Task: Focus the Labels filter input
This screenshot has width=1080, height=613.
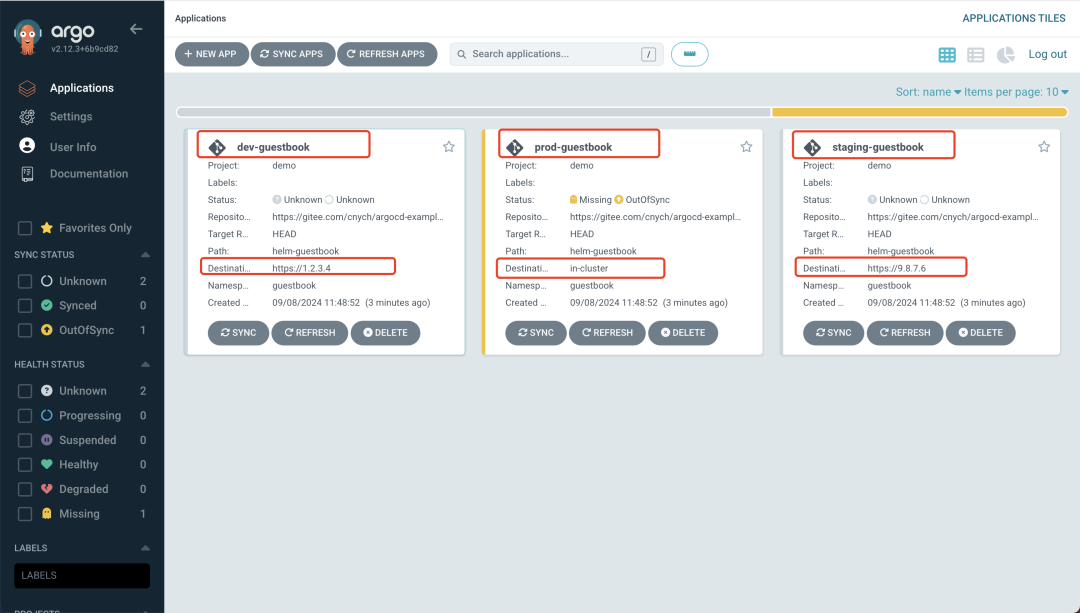Action: pos(82,576)
